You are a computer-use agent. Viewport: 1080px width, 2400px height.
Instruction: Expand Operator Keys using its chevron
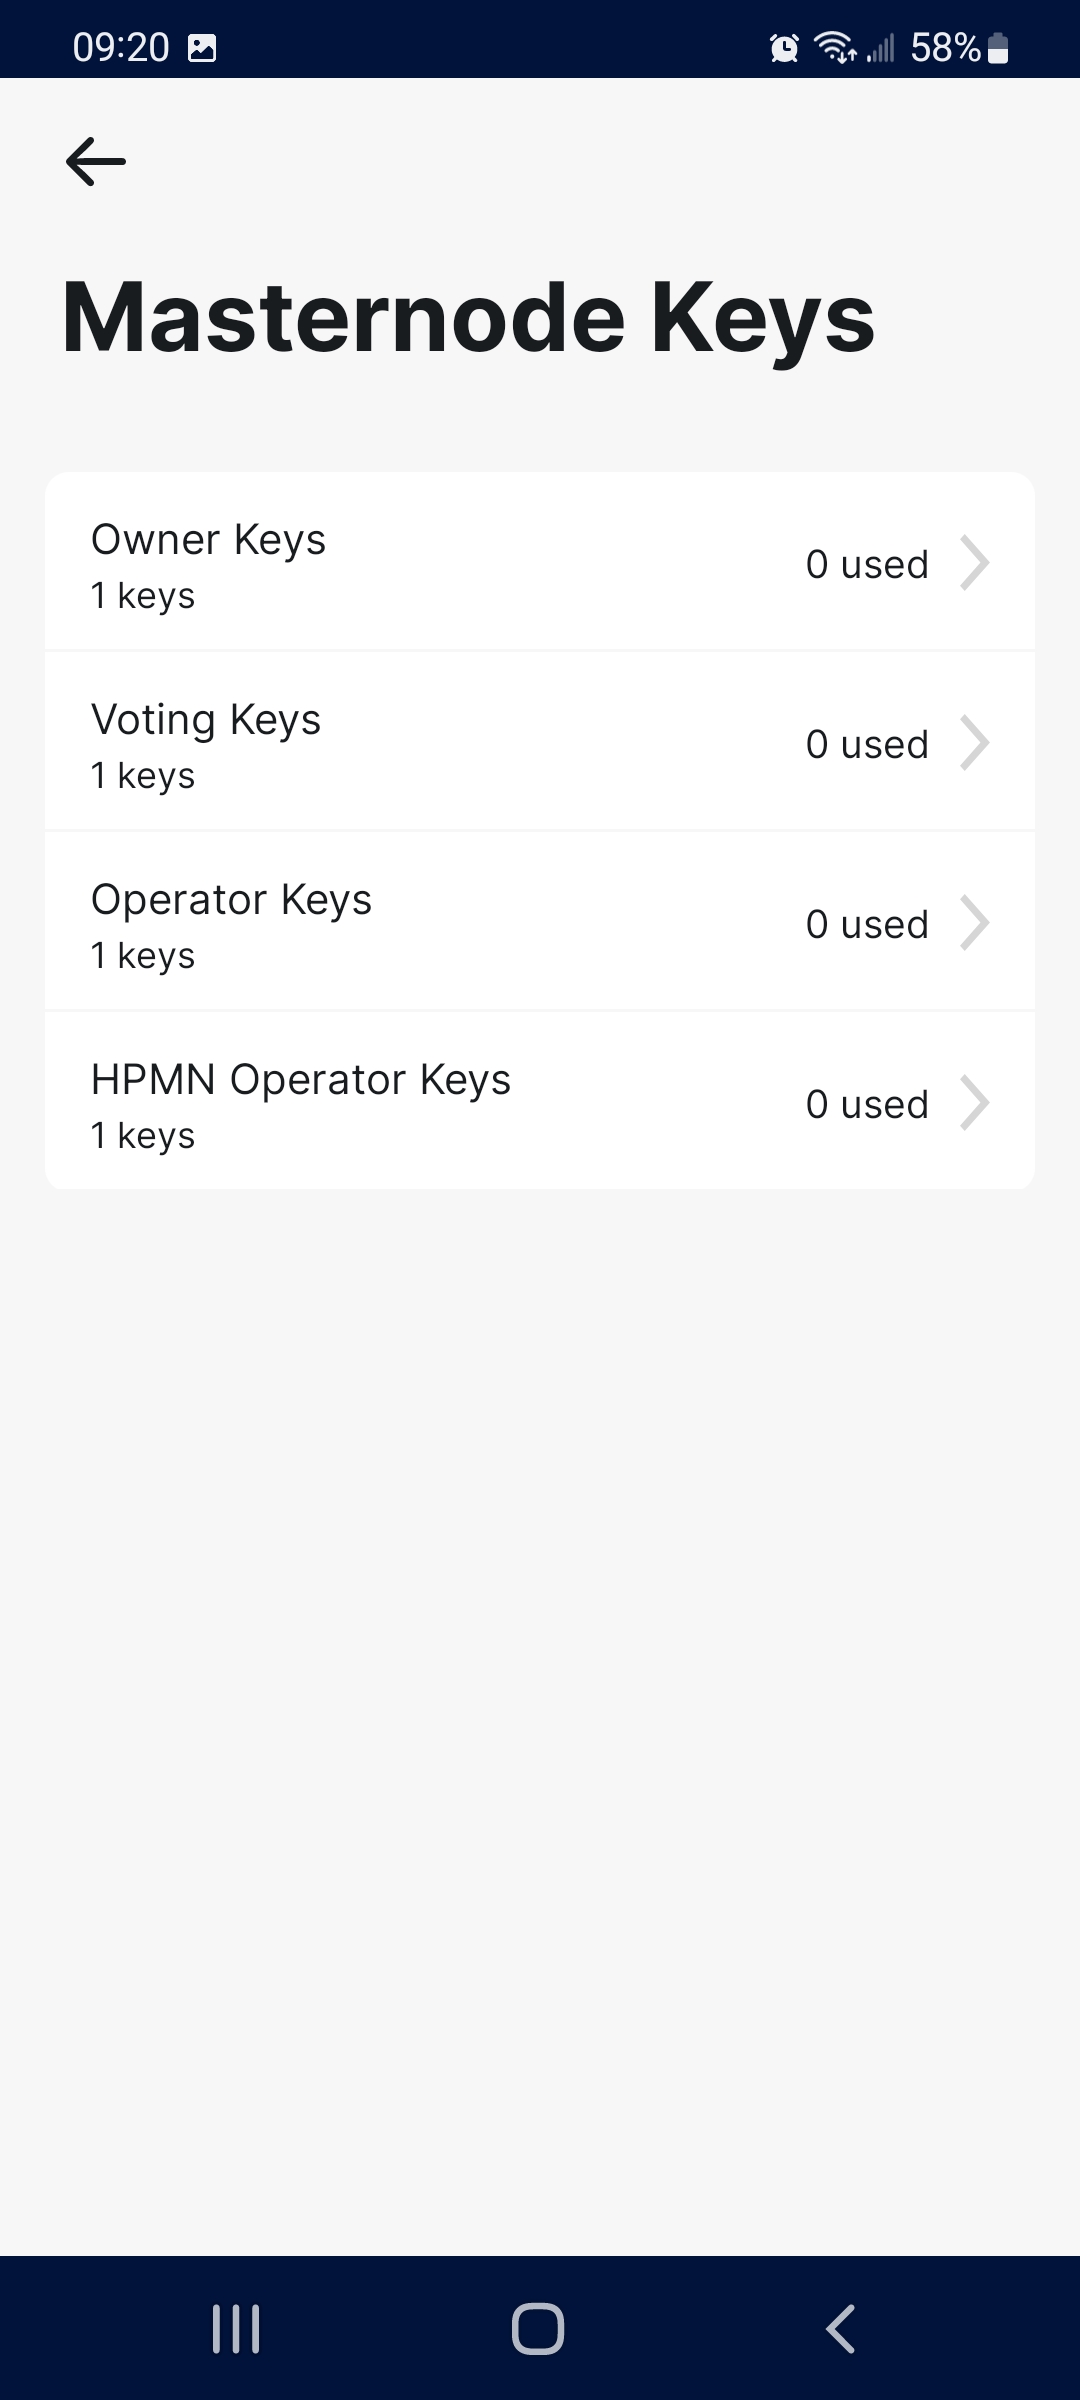[x=974, y=923]
